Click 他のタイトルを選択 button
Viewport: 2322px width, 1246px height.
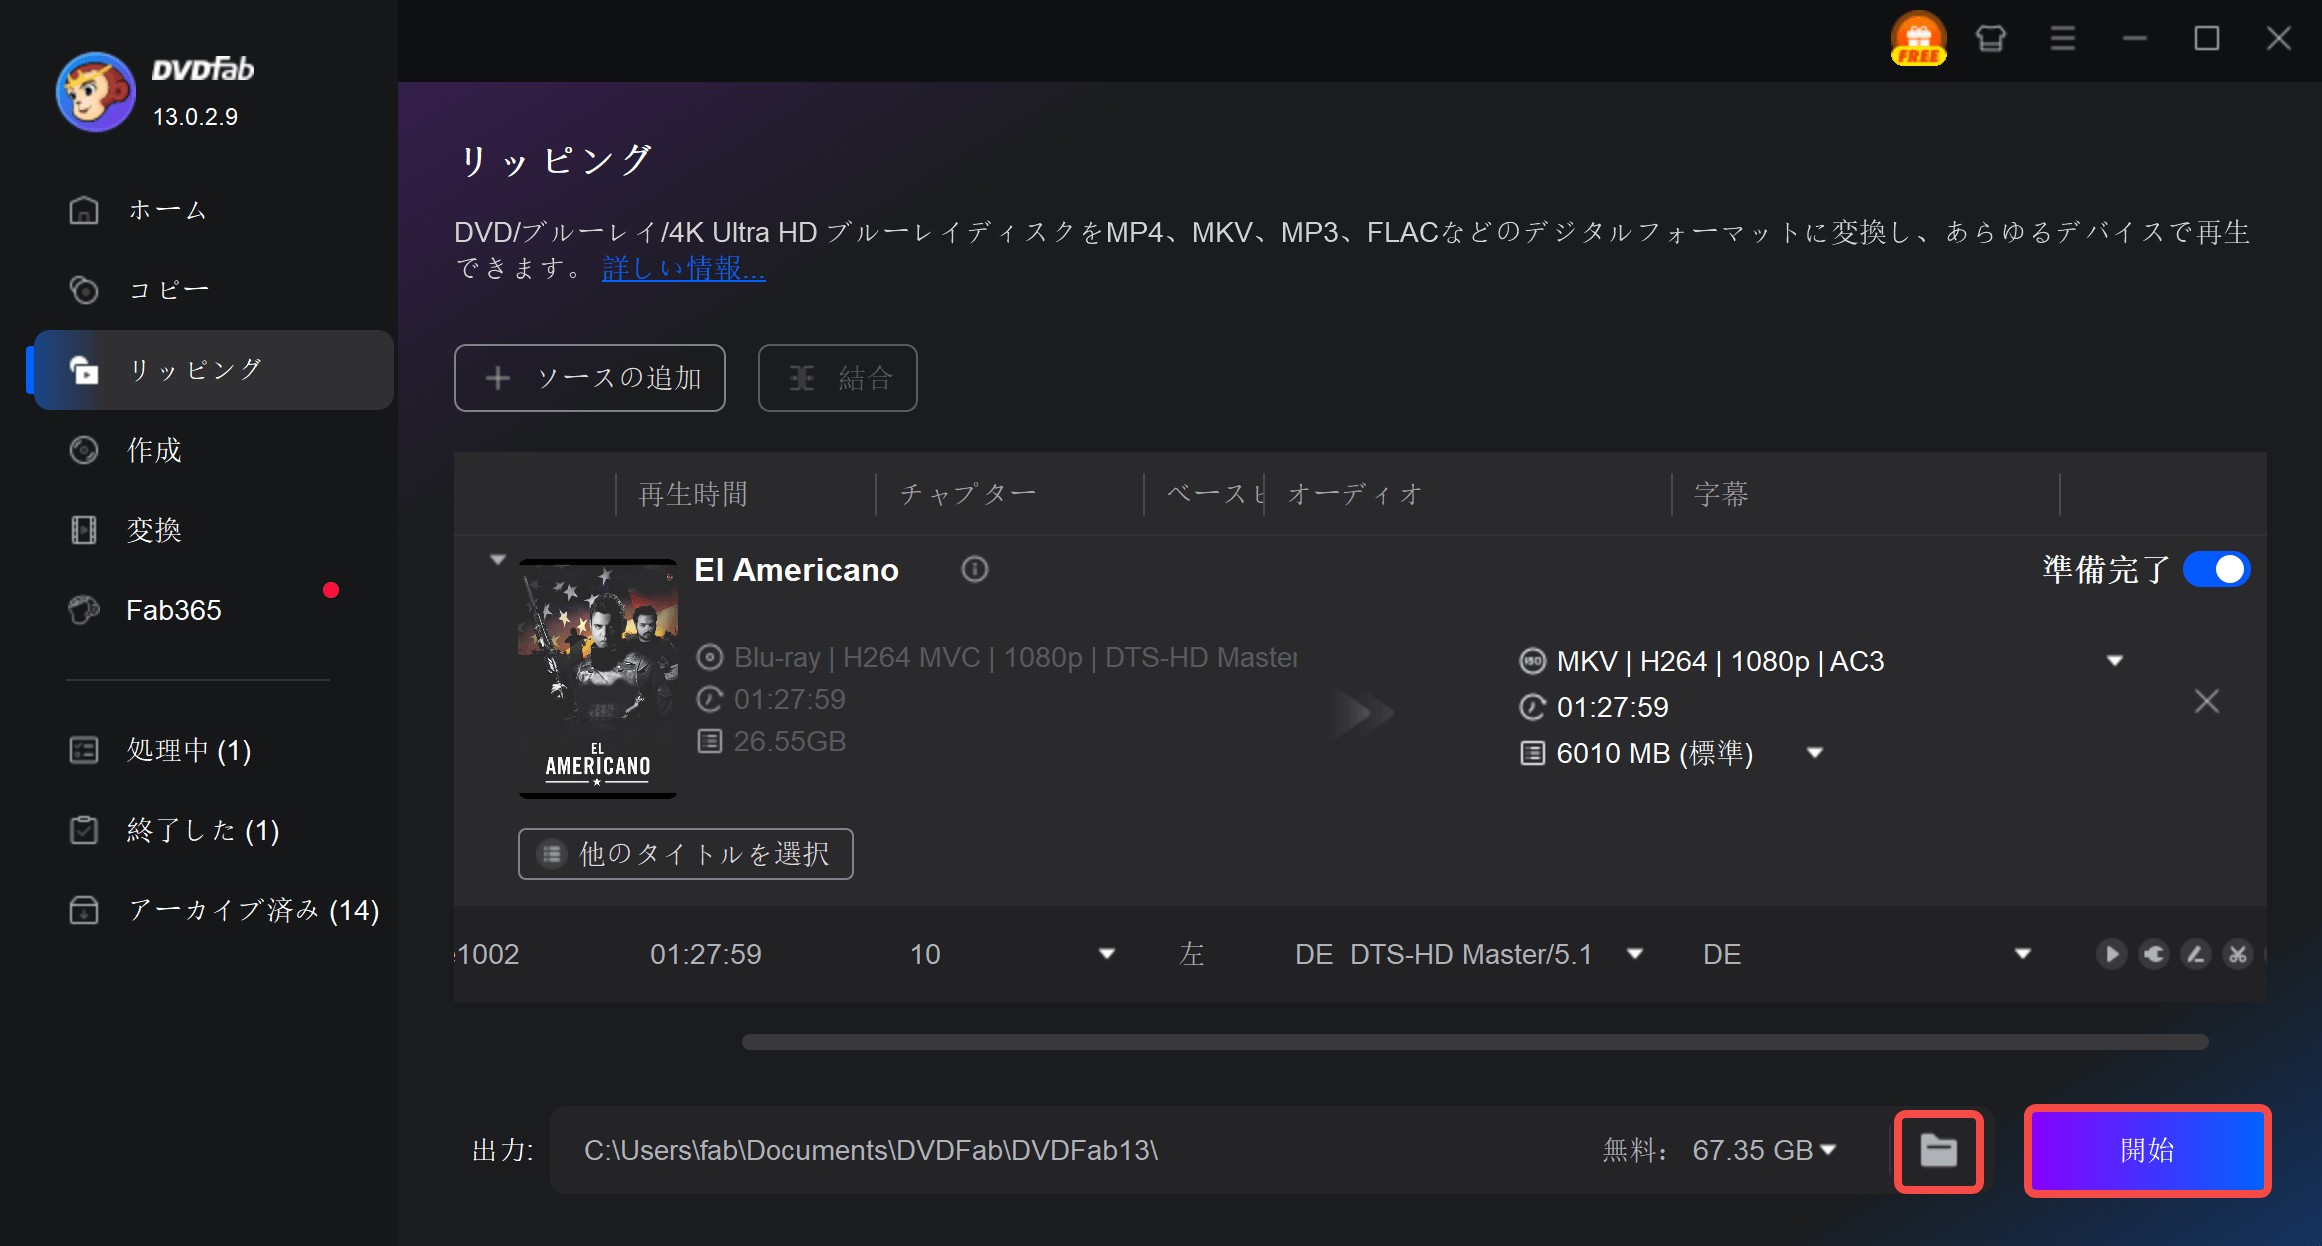coord(686,854)
